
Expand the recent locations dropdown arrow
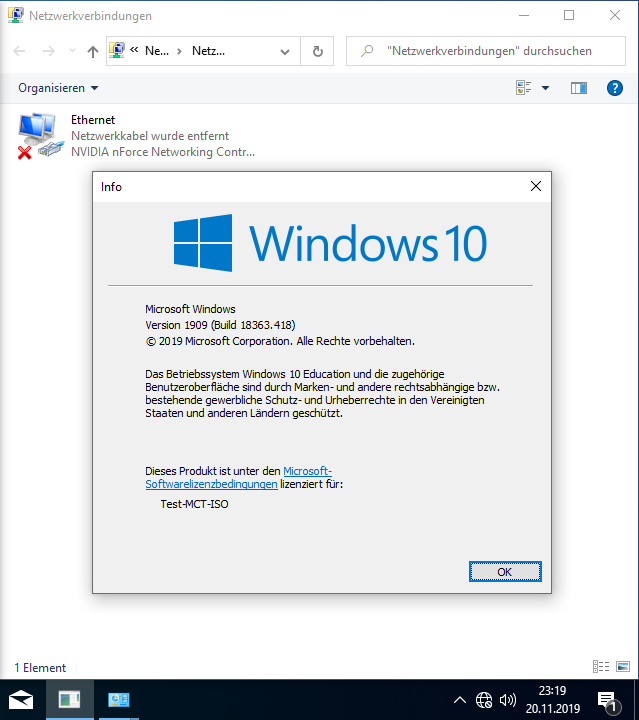72,51
